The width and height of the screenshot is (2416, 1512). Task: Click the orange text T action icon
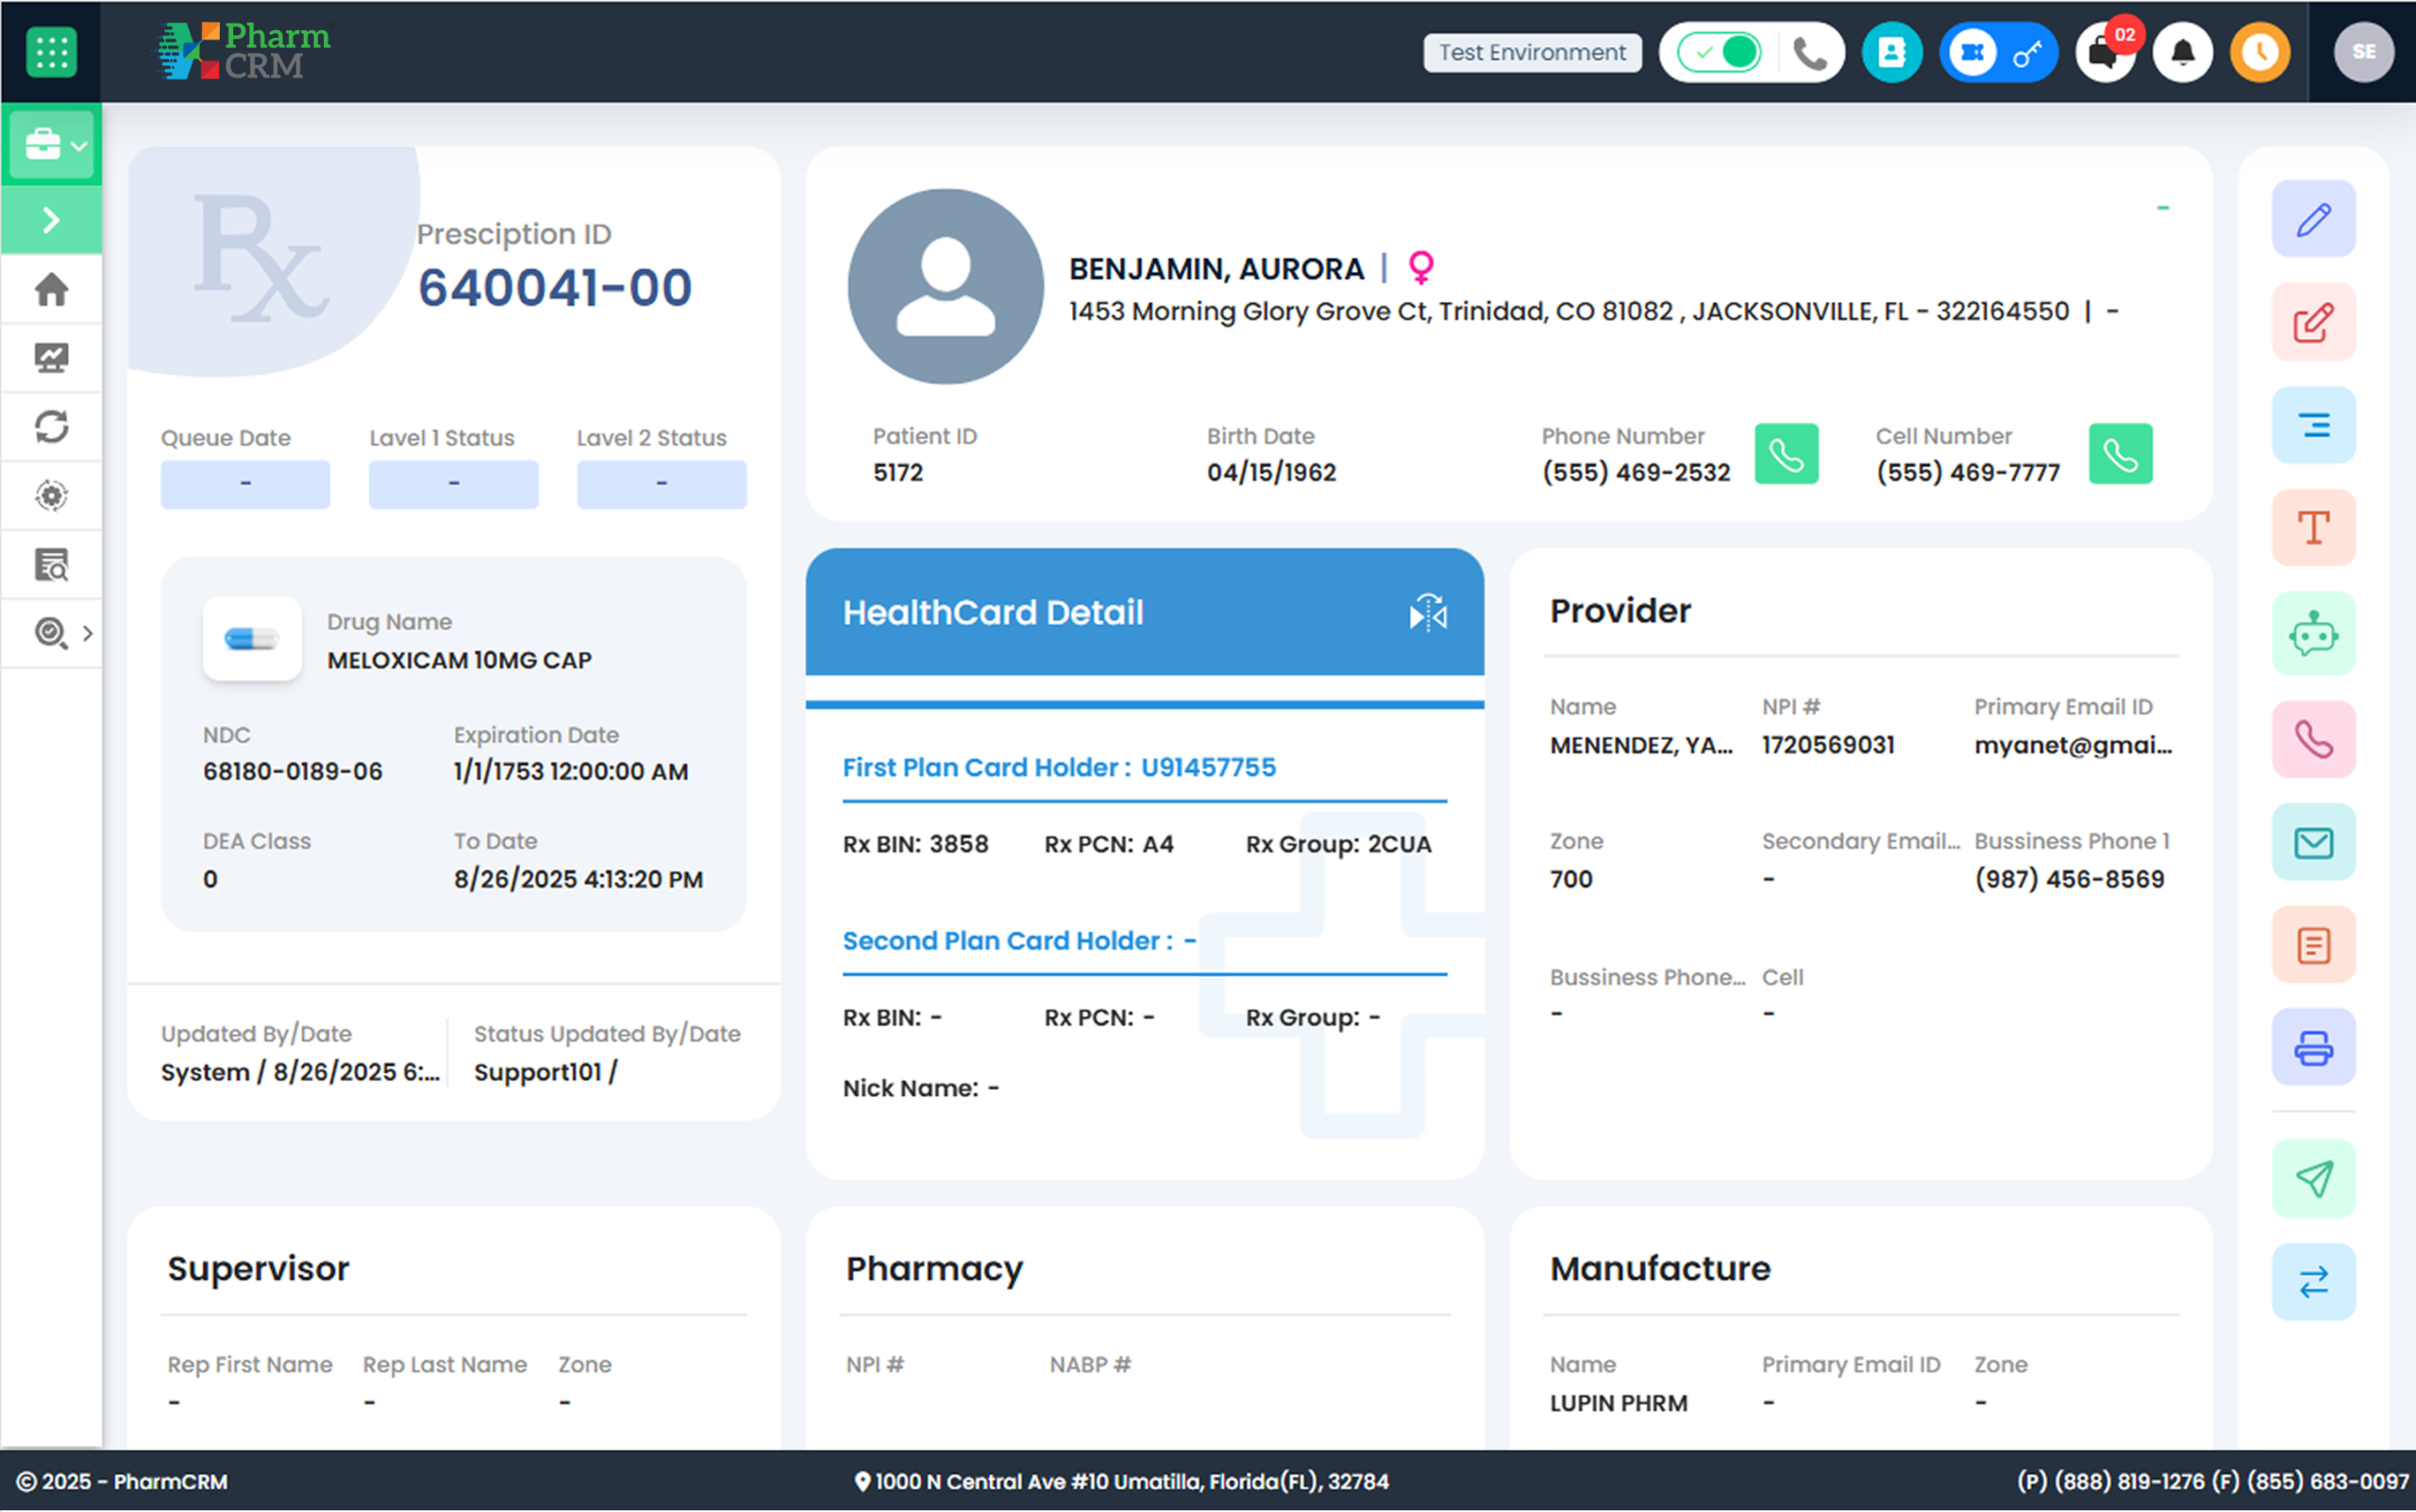2313,528
